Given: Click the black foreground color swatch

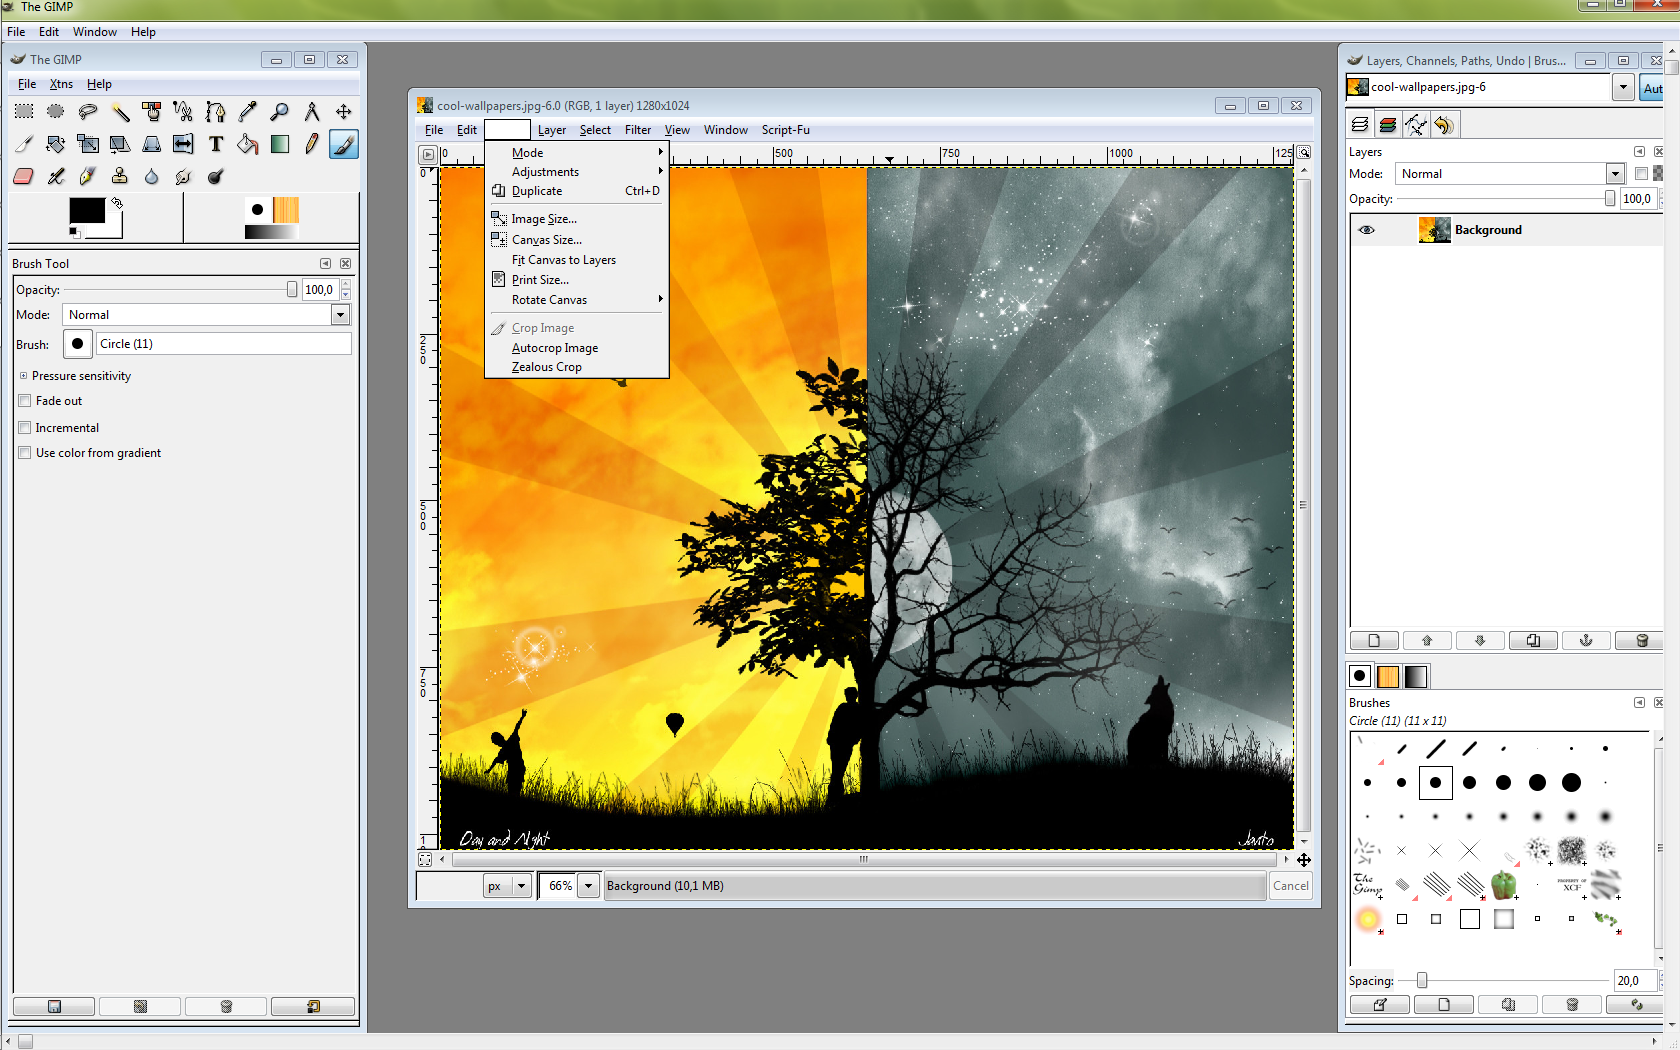Looking at the screenshot, I should click(x=86, y=211).
